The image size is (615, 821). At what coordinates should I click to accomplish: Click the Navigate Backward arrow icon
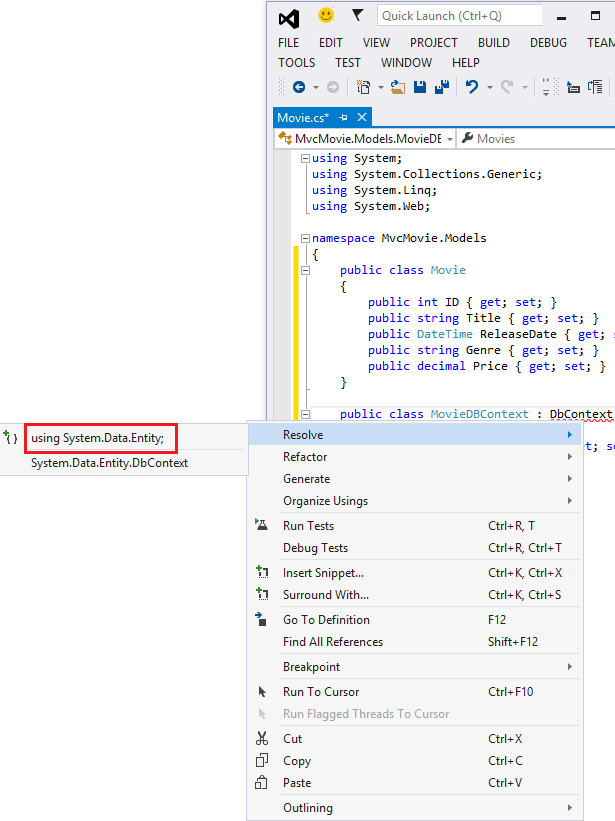point(299,87)
